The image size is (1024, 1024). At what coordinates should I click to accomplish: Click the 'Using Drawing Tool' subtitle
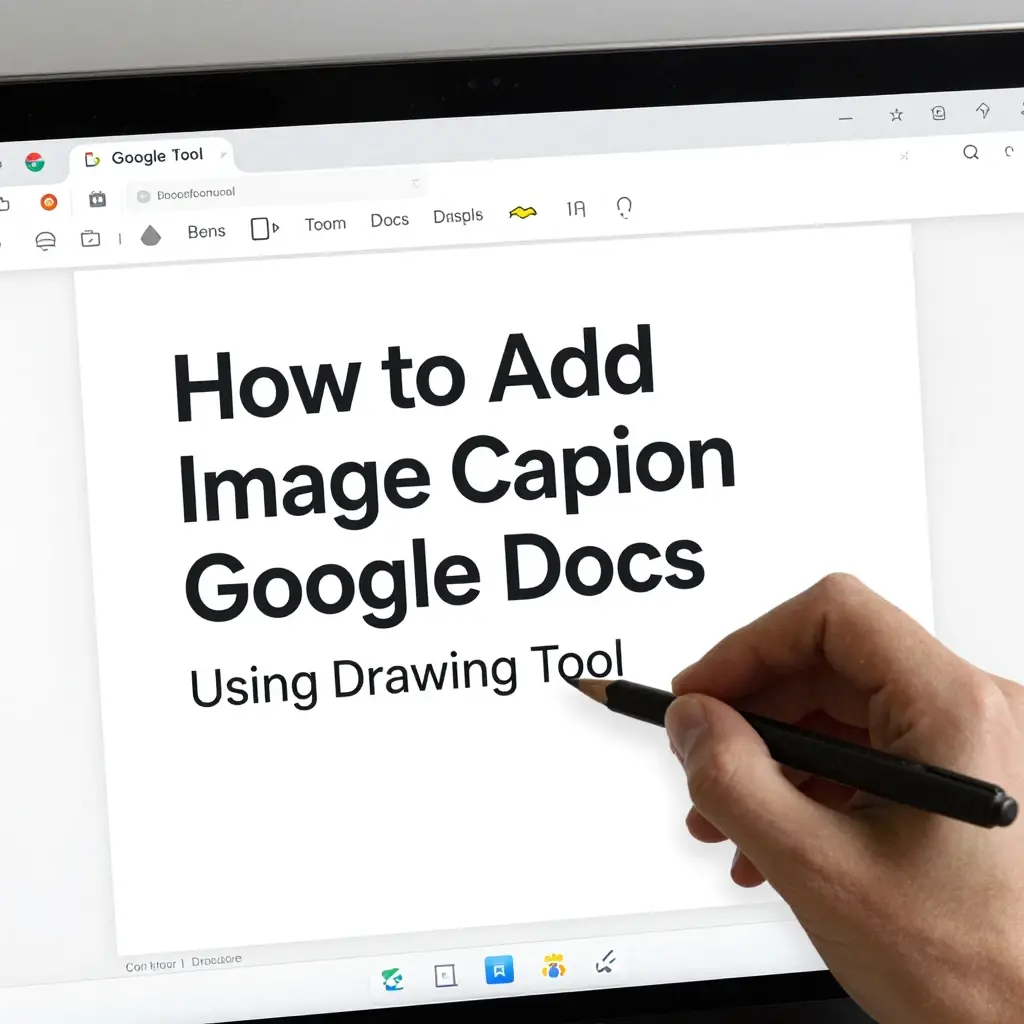[407, 675]
